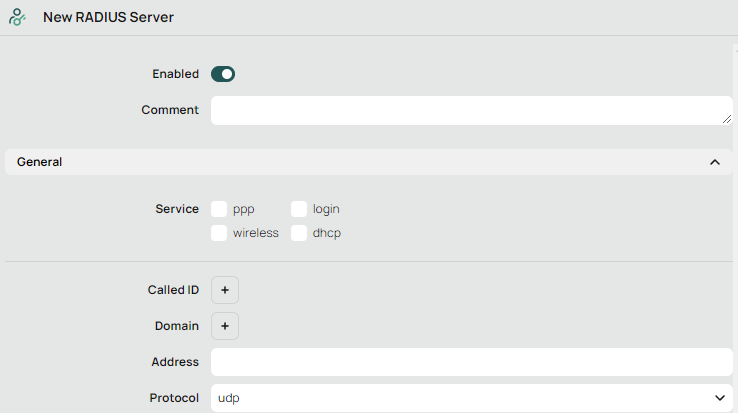Check the login service checkbox
Viewport: 738px width, 413px height.
tap(299, 209)
